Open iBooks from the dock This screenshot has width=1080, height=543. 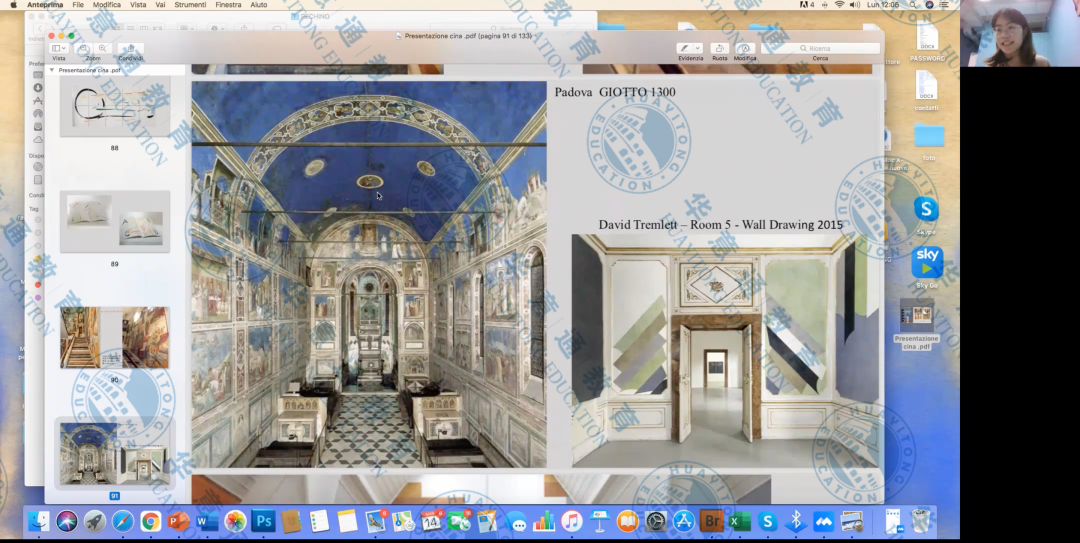pyautogui.click(x=627, y=522)
